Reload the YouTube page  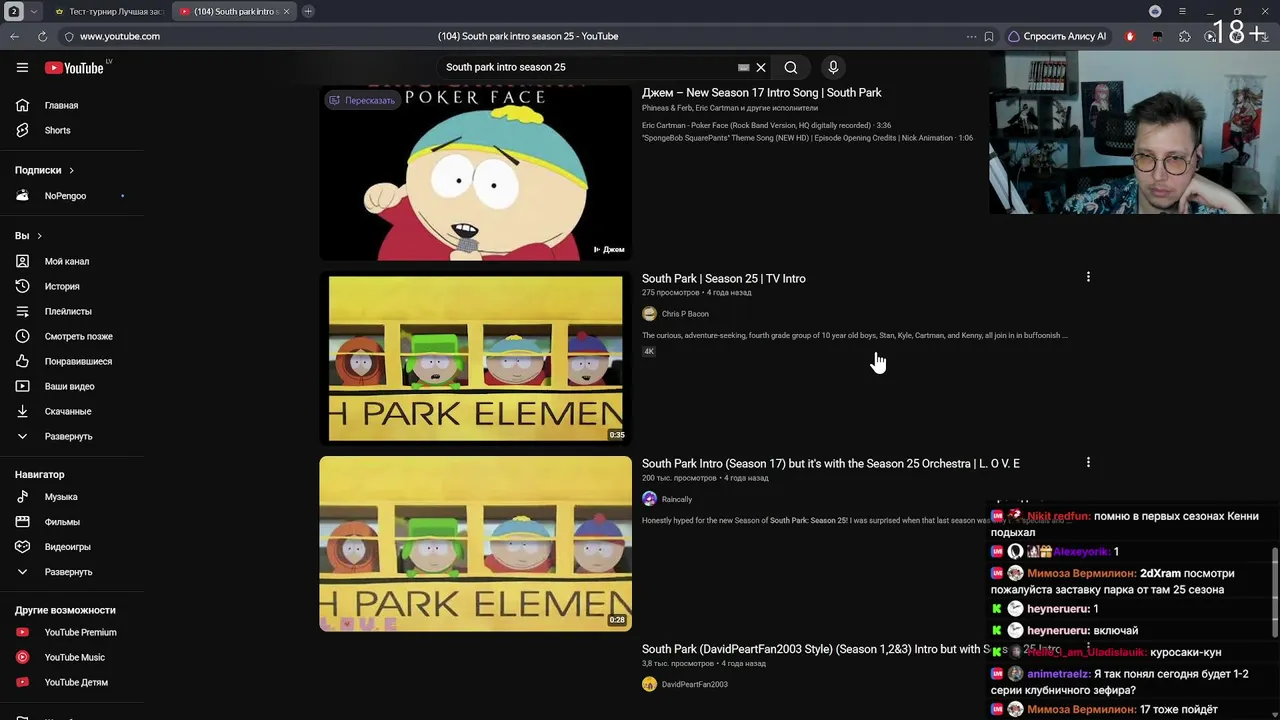(42, 36)
